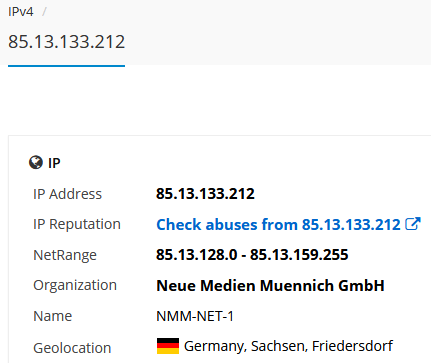The width and height of the screenshot is (431, 363).
Task: Click the bold IP address value 85.13.133.212
Action: pos(205,194)
